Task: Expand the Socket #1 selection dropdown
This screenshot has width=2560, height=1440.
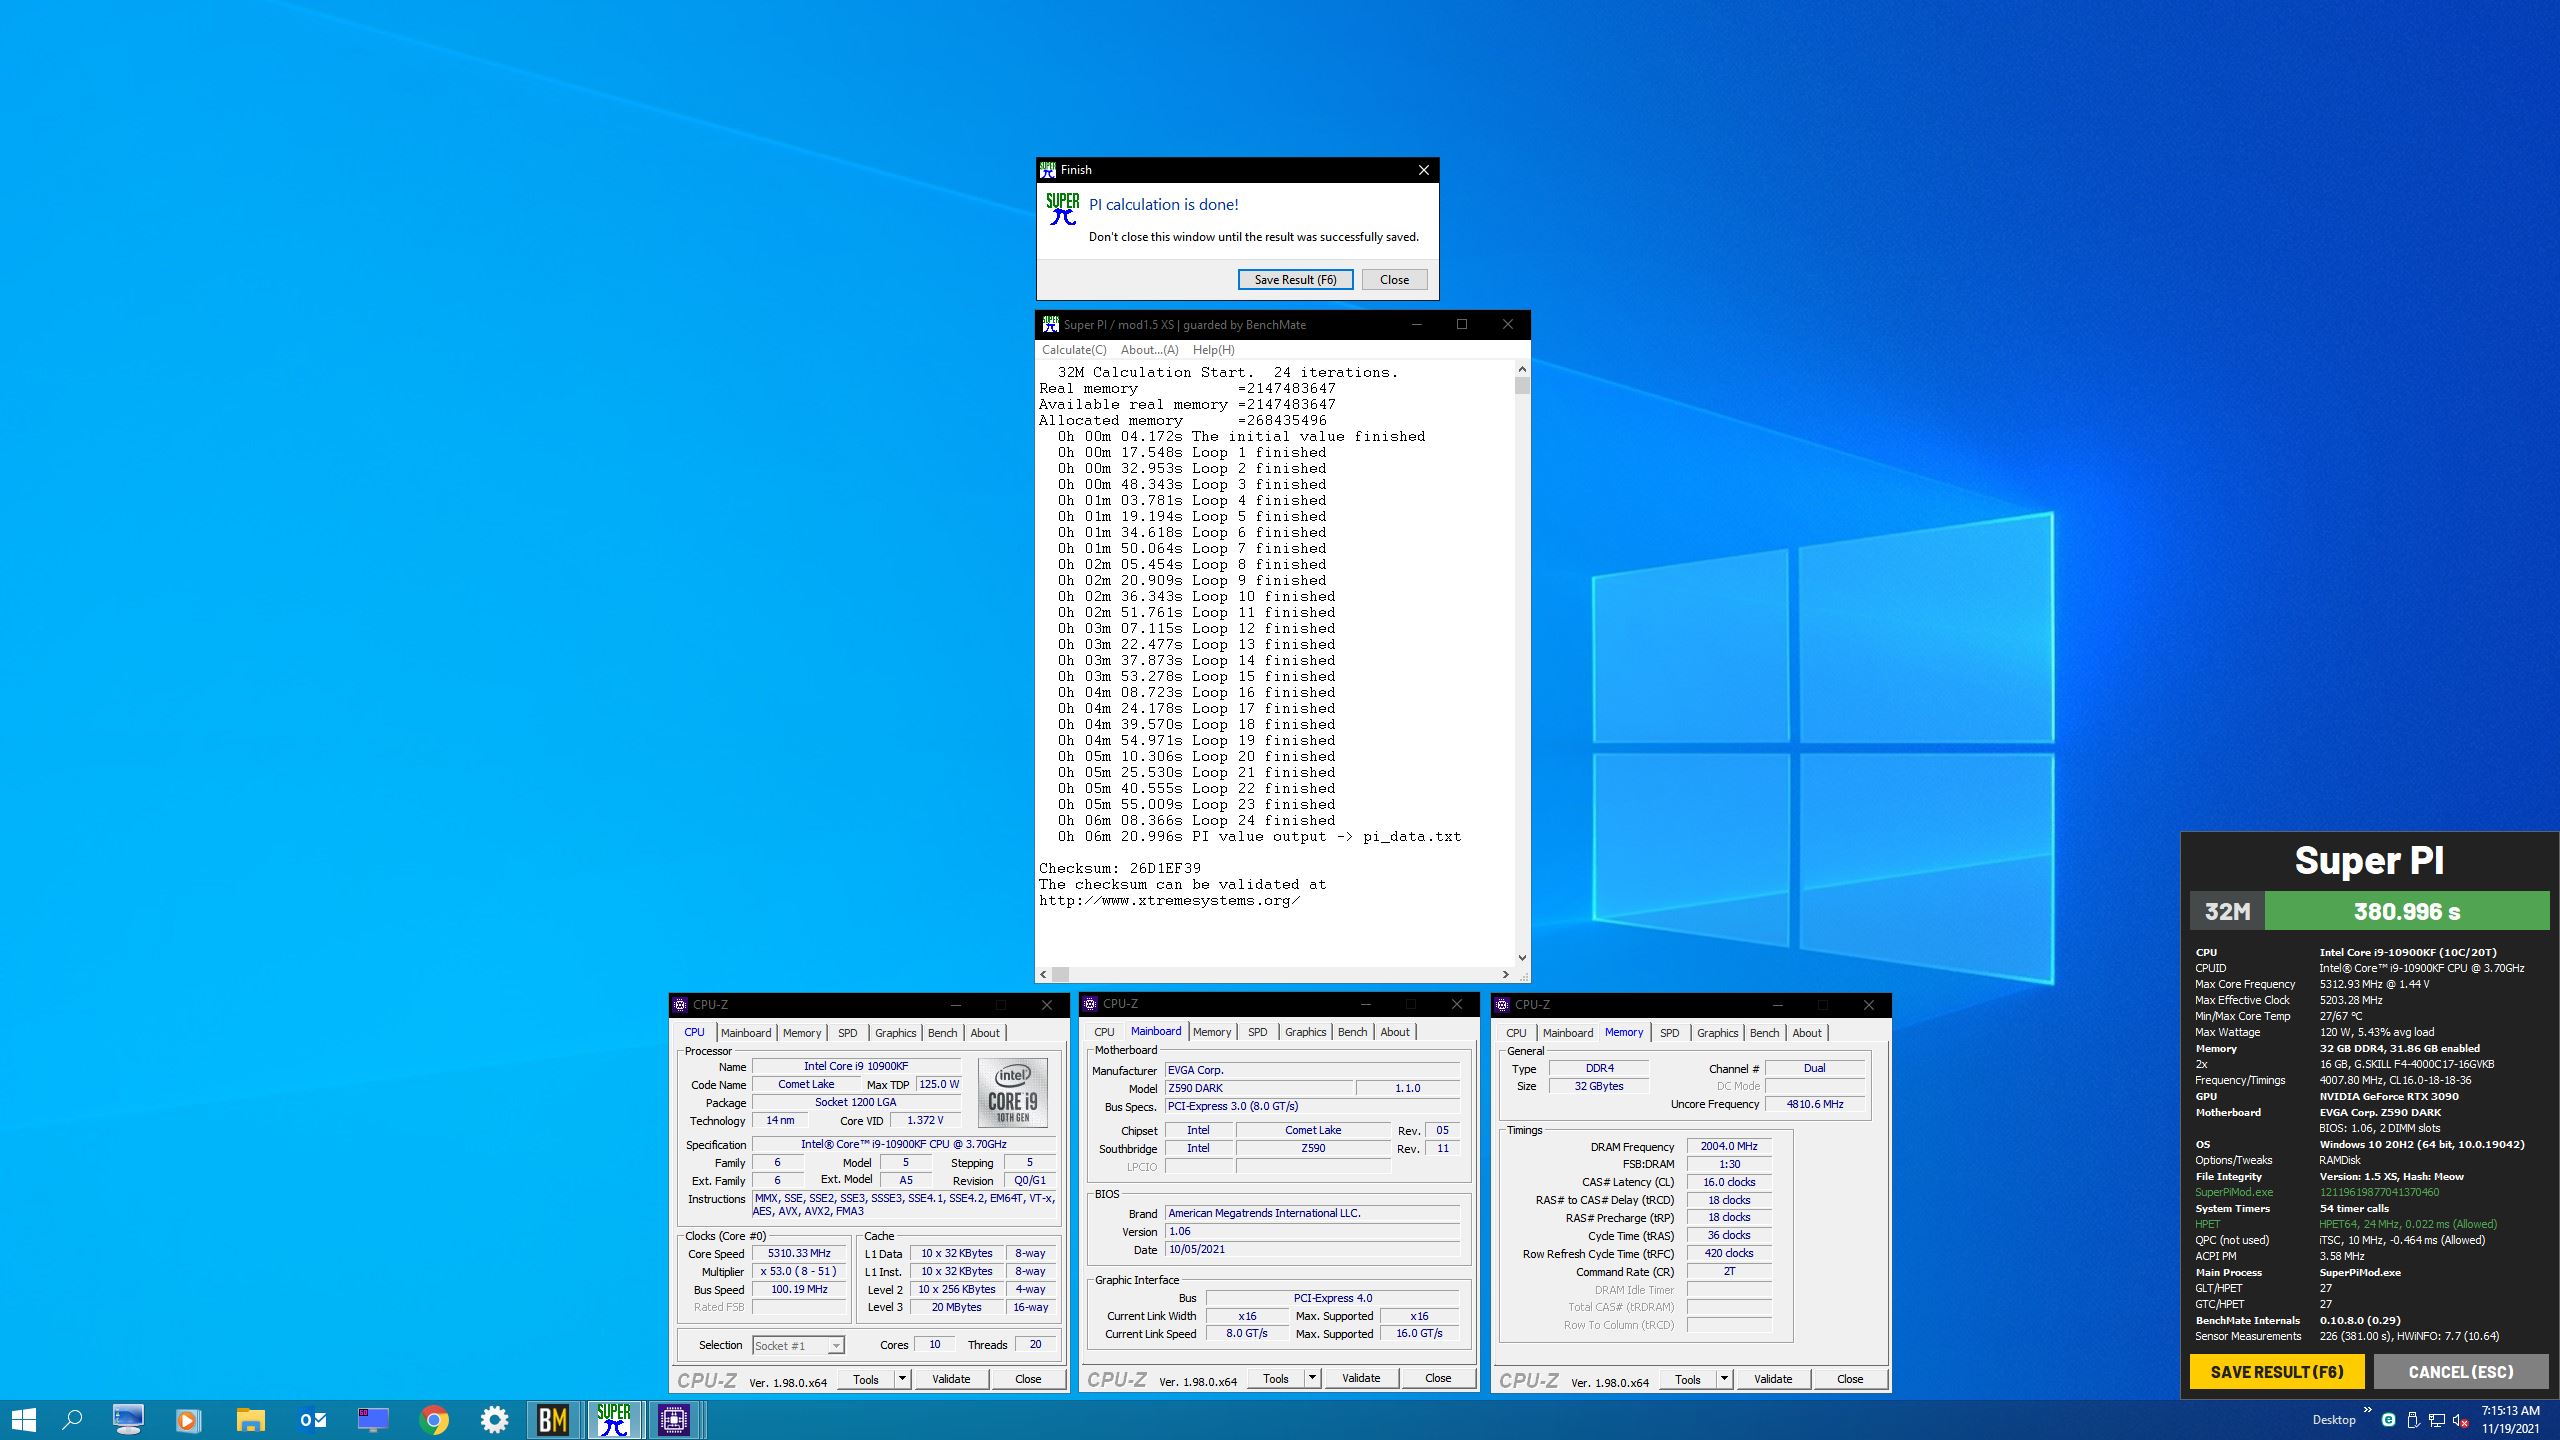Action: (x=836, y=1346)
